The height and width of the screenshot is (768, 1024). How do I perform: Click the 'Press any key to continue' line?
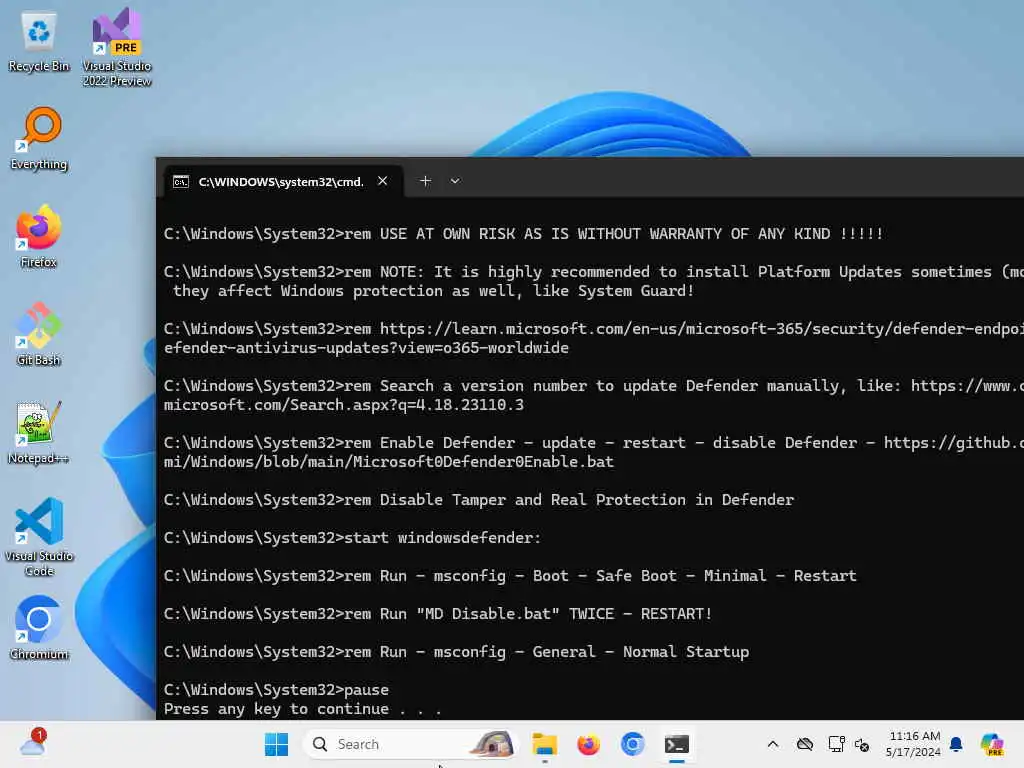302,709
